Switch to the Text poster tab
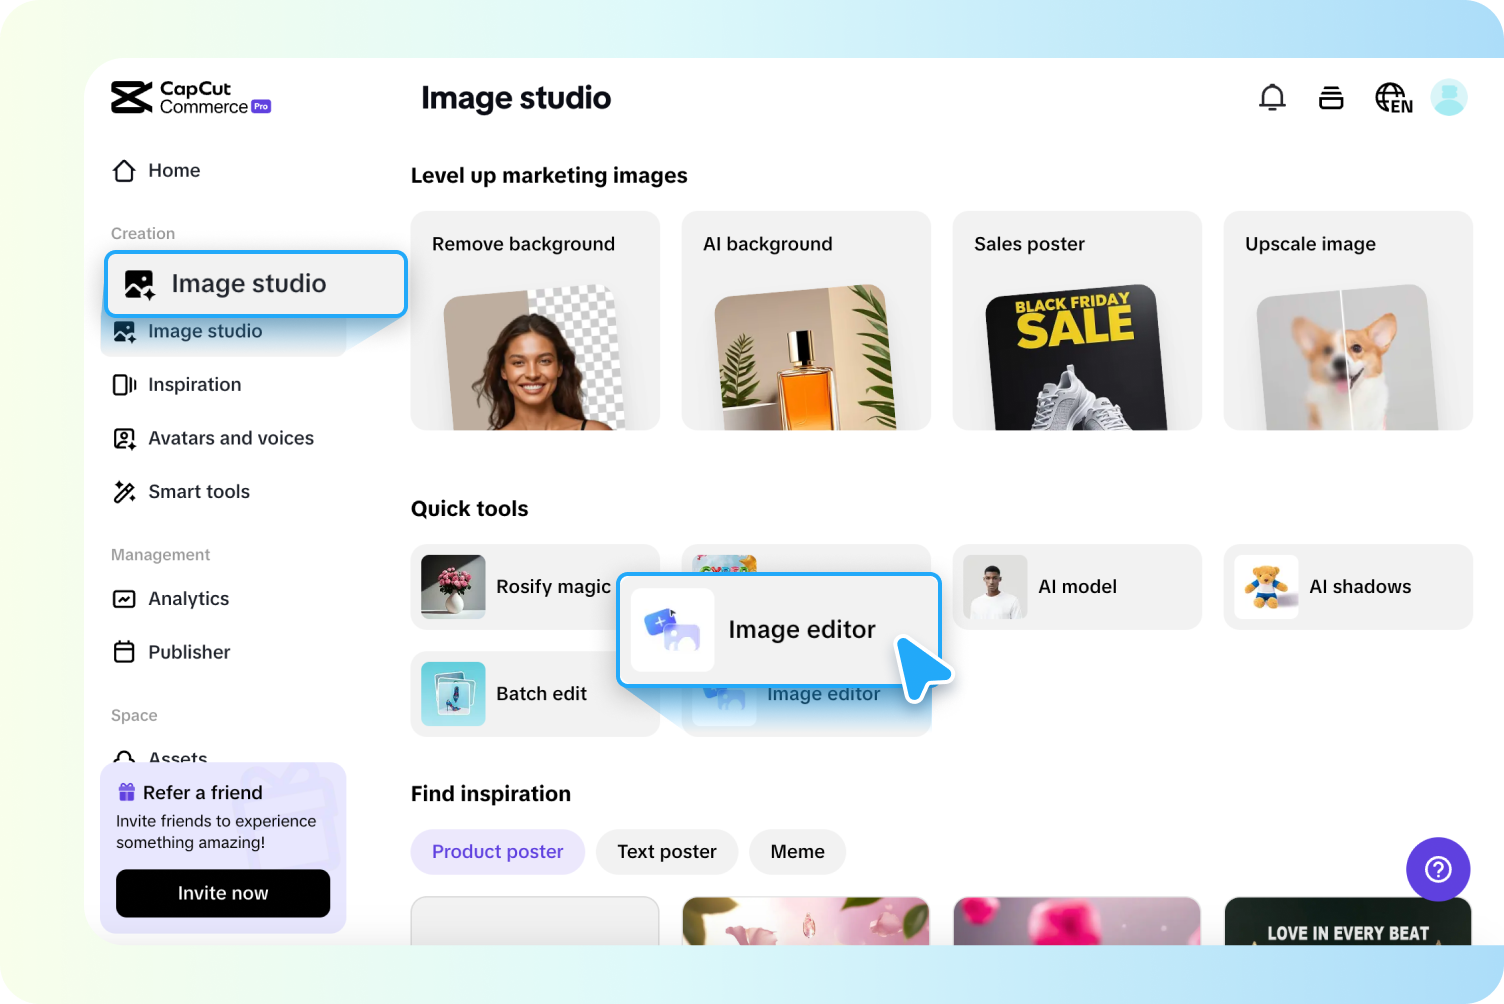Viewport: 1504px width, 1004px height. click(667, 852)
